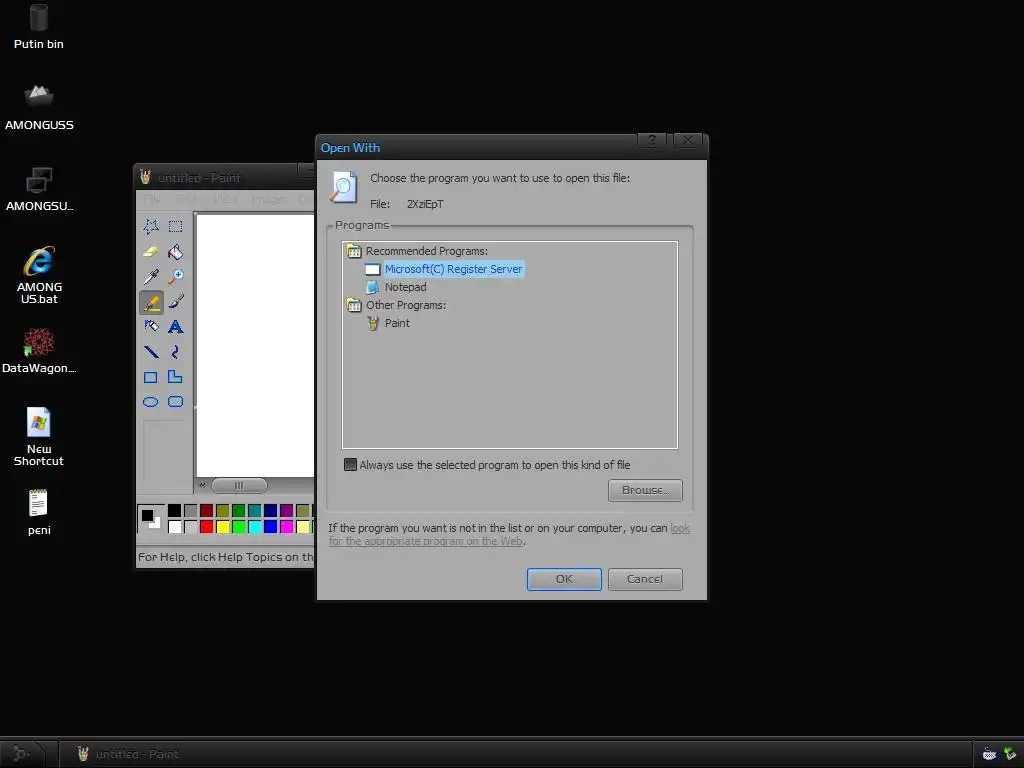Click the Paint horizontal scrollbar thumb

[x=239, y=485]
